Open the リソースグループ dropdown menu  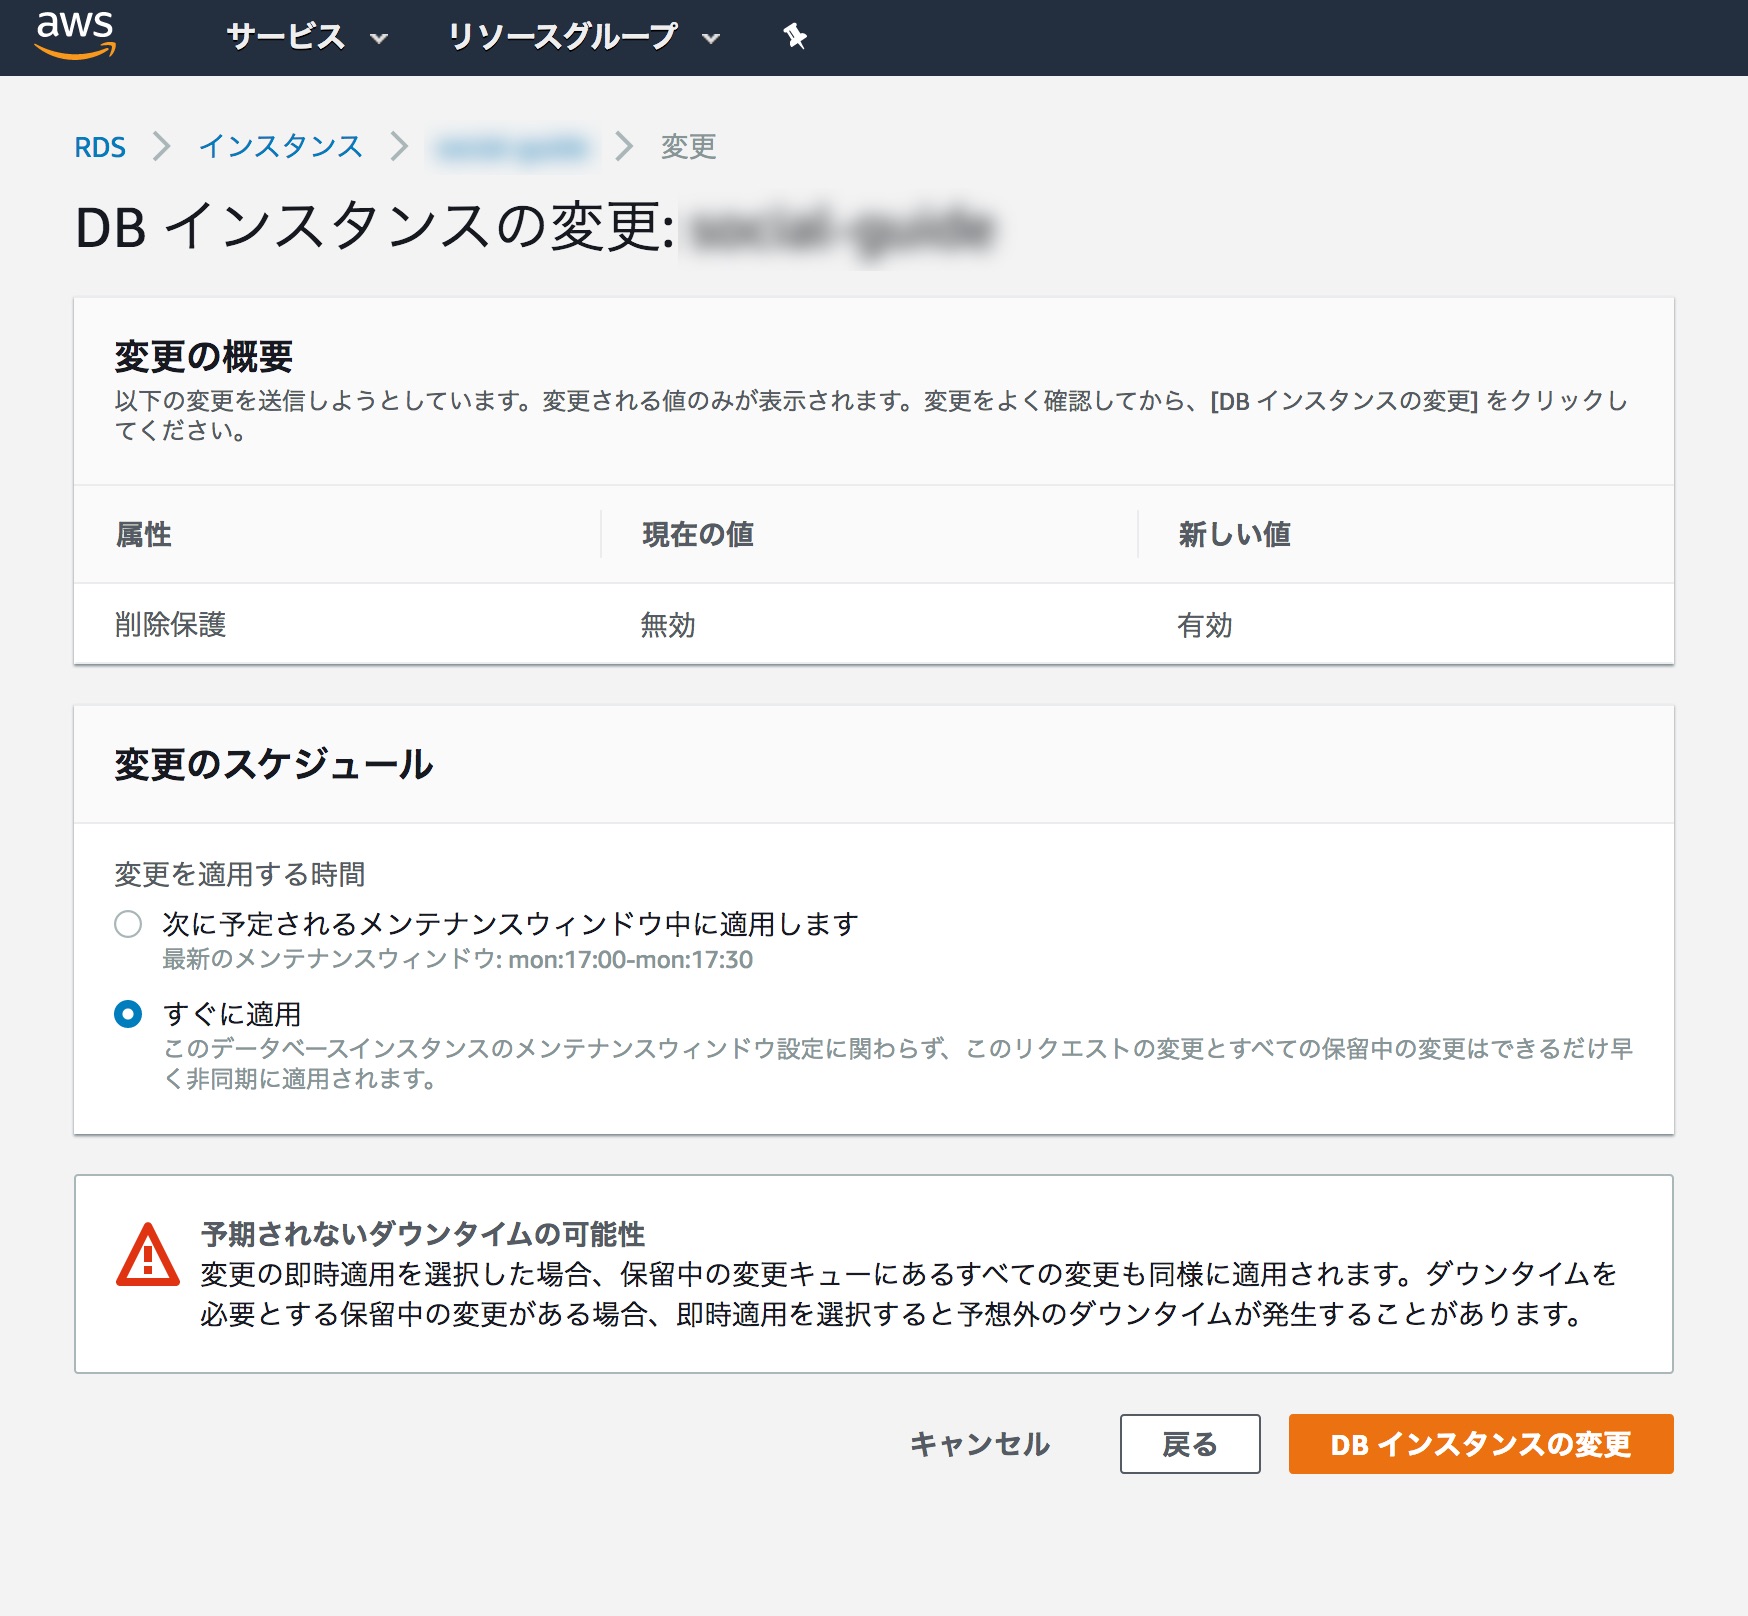tap(565, 37)
